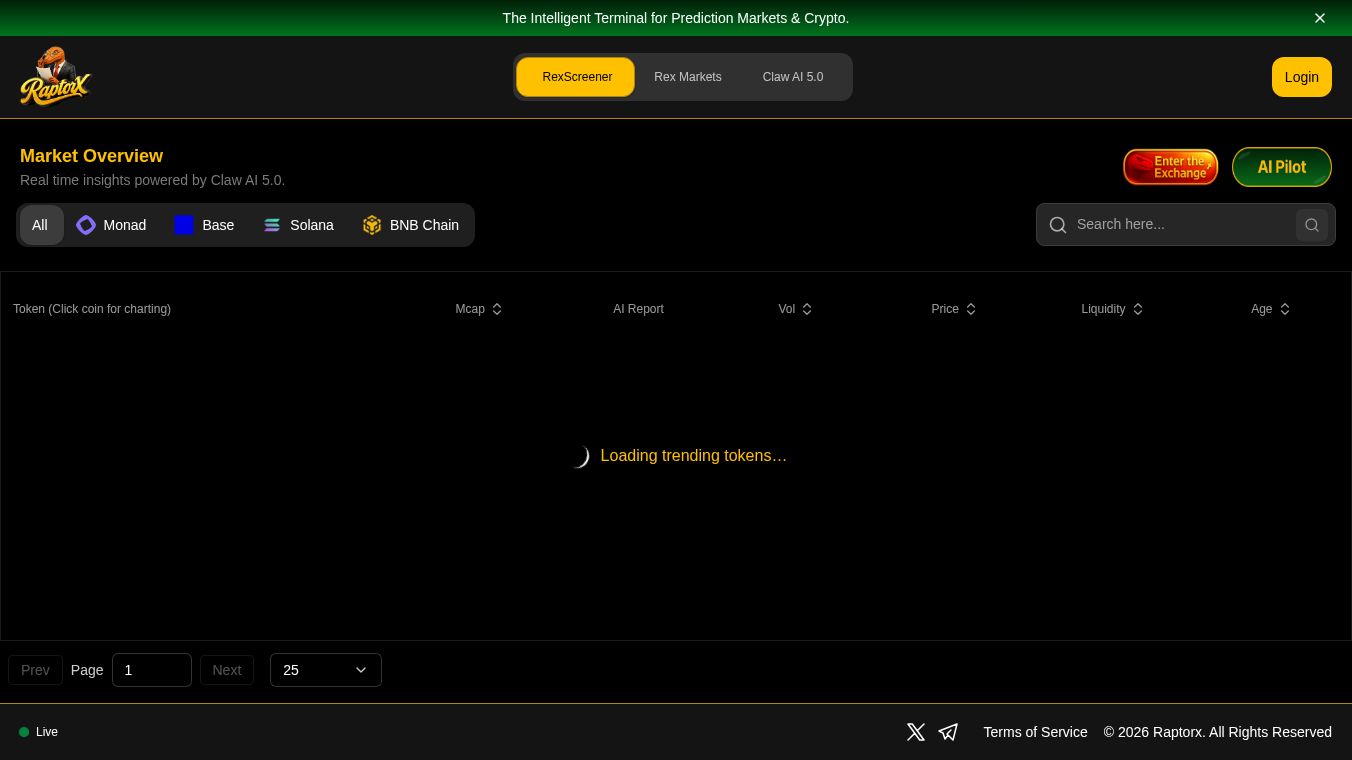
Task: Filter tokens by Monad chain
Action: (112, 225)
